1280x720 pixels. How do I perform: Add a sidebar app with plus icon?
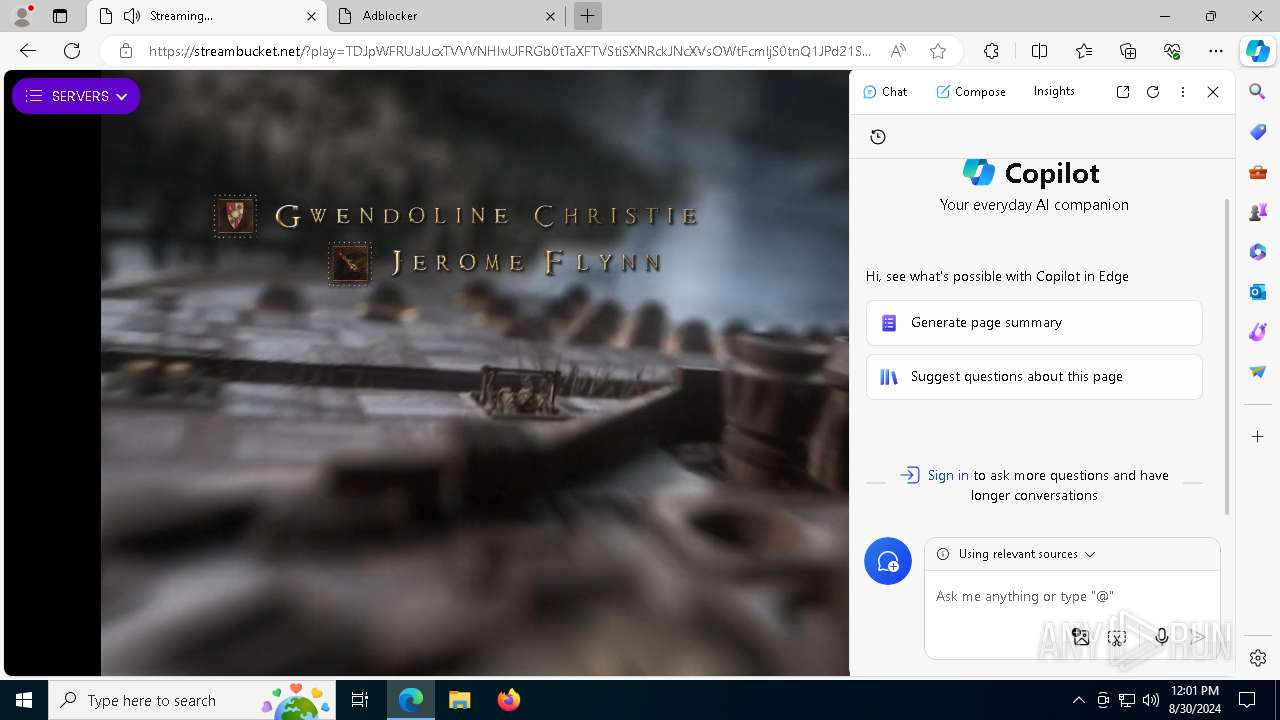point(1258,437)
